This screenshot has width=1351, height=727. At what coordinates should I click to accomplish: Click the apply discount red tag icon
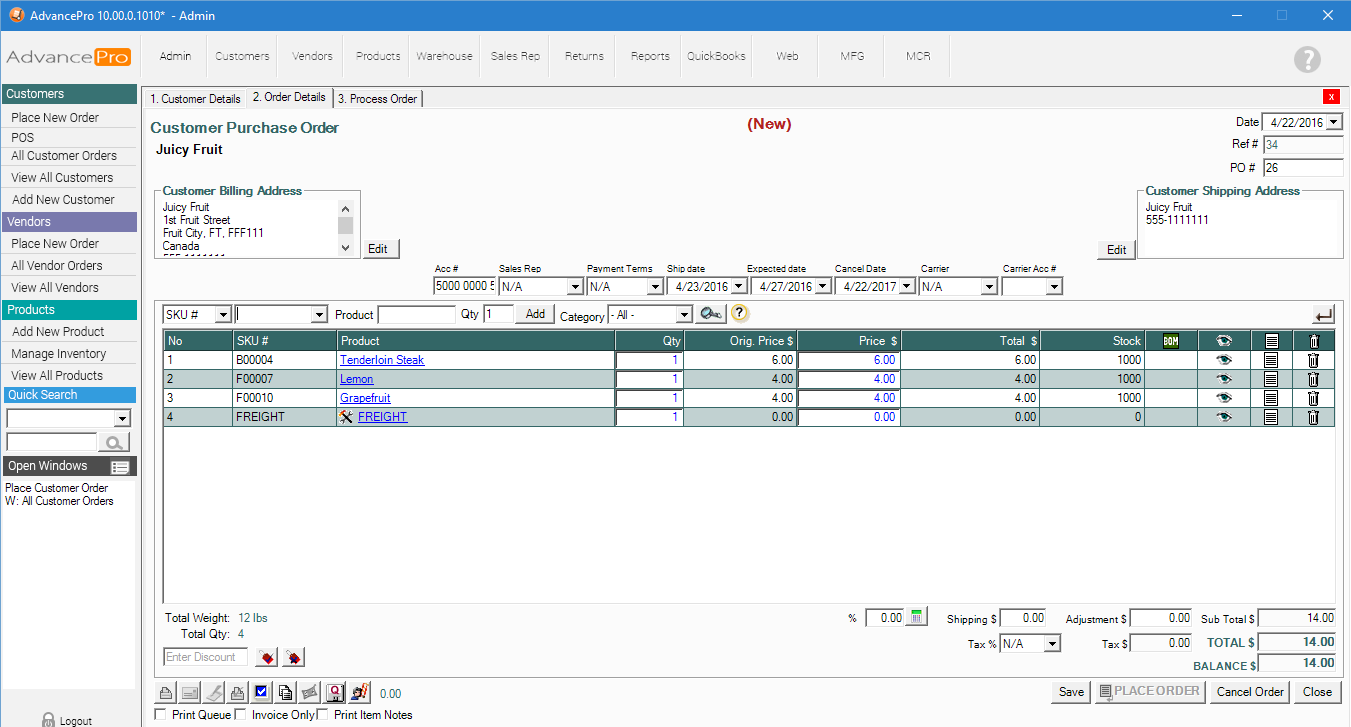pos(267,657)
